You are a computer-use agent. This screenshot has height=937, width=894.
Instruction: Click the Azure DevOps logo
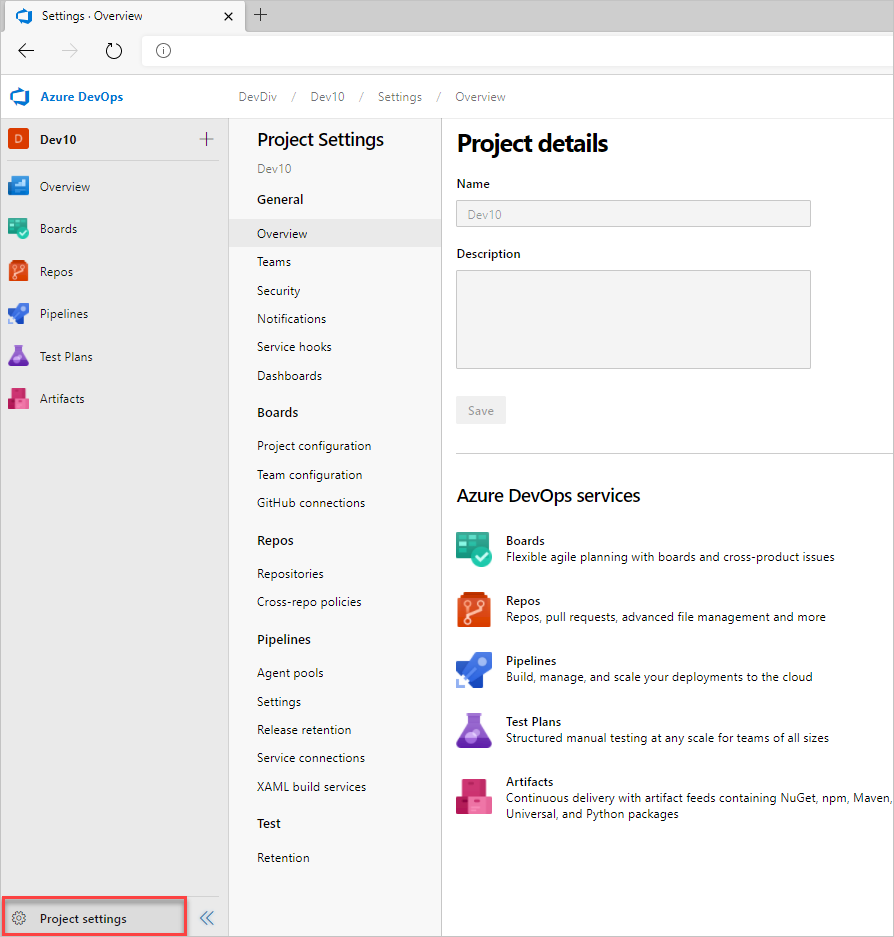tap(19, 96)
